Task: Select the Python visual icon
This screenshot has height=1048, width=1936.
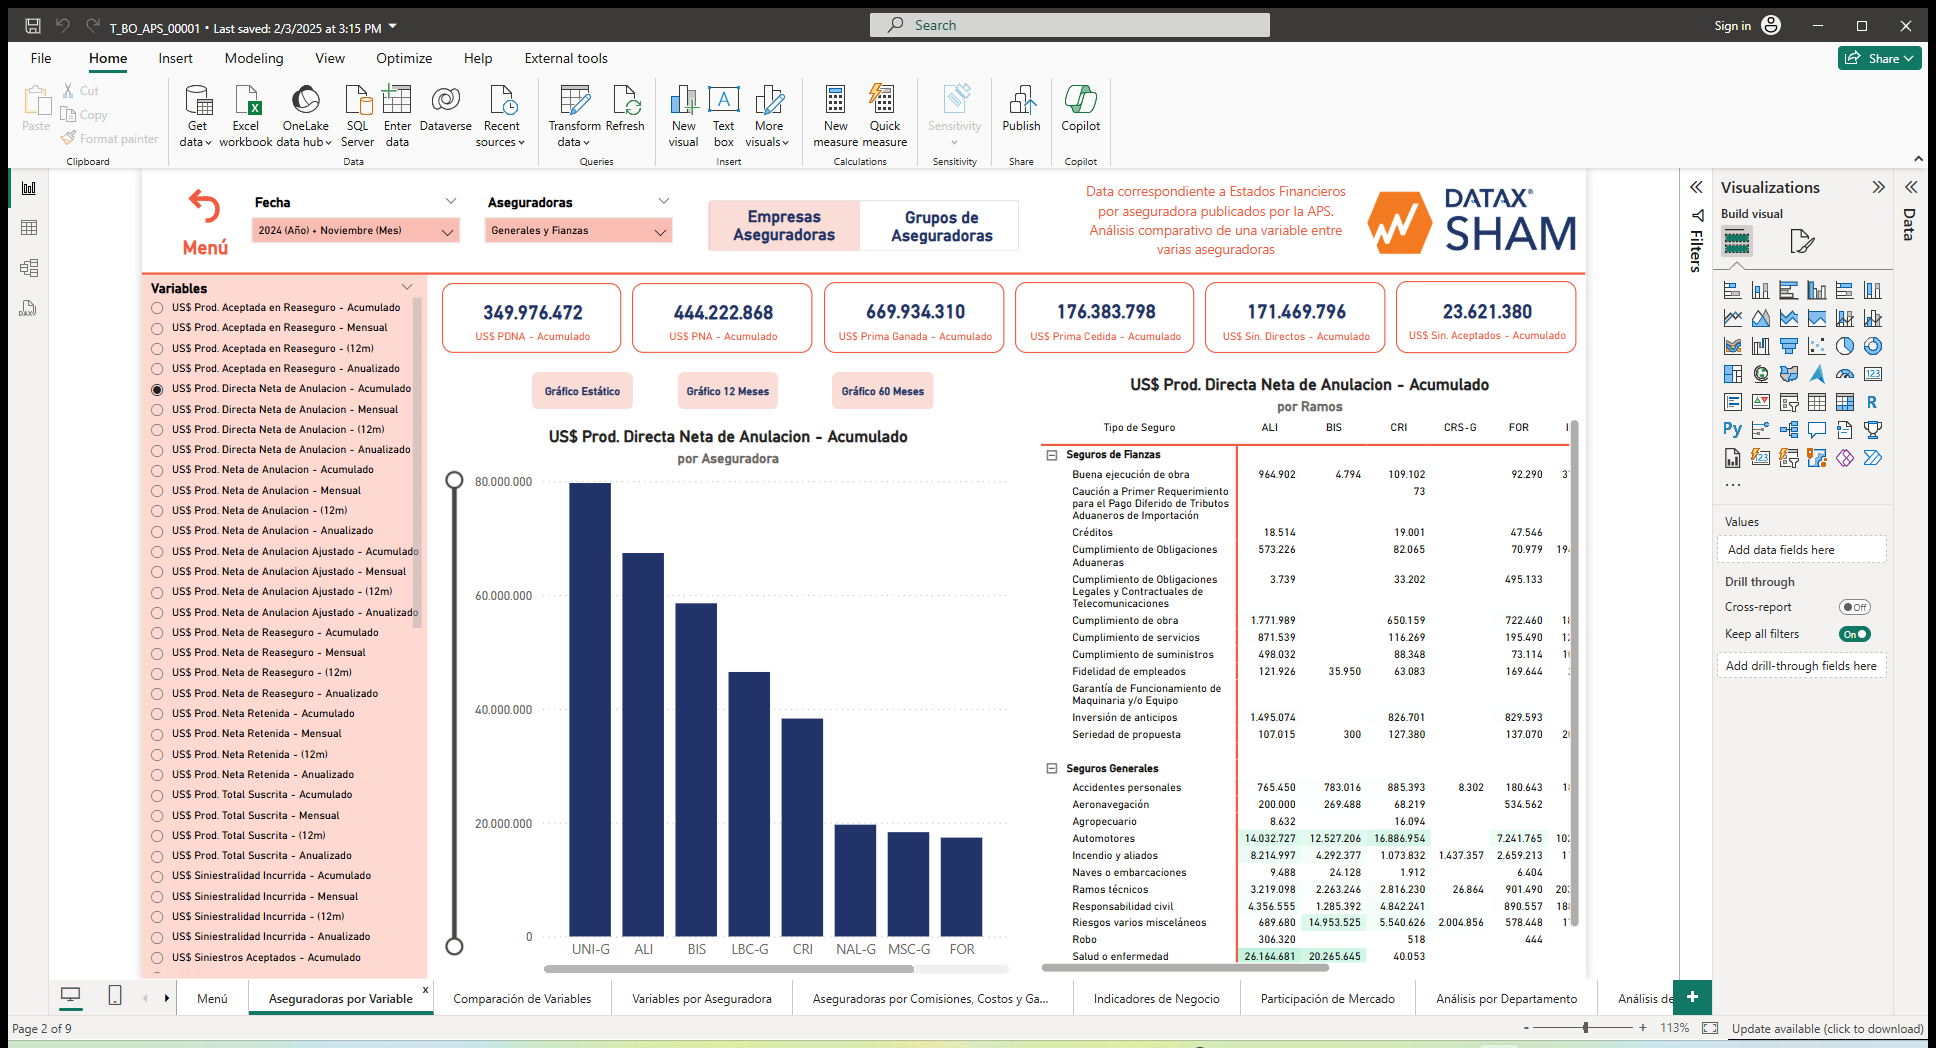Action: click(x=1732, y=429)
